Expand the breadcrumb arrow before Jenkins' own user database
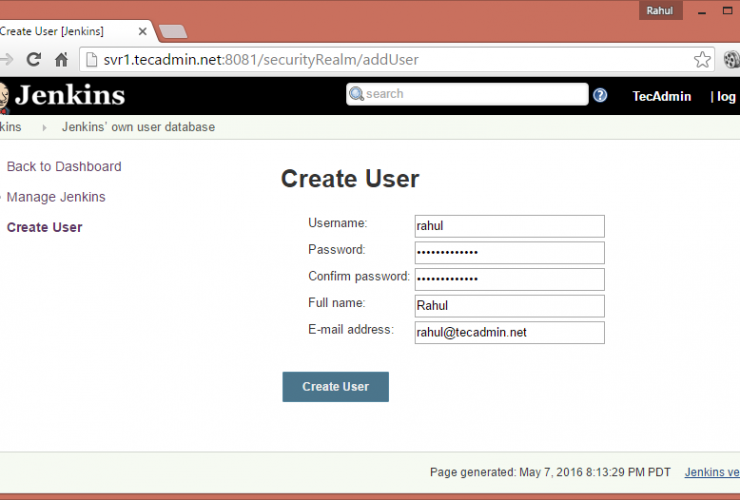740x500 pixels. tap(45, 128)
